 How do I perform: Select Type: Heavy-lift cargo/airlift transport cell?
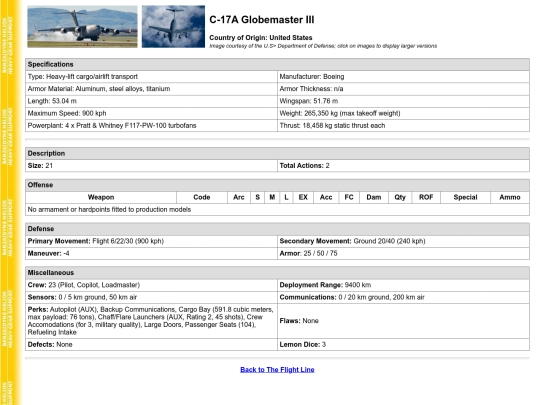pos(151,76)
